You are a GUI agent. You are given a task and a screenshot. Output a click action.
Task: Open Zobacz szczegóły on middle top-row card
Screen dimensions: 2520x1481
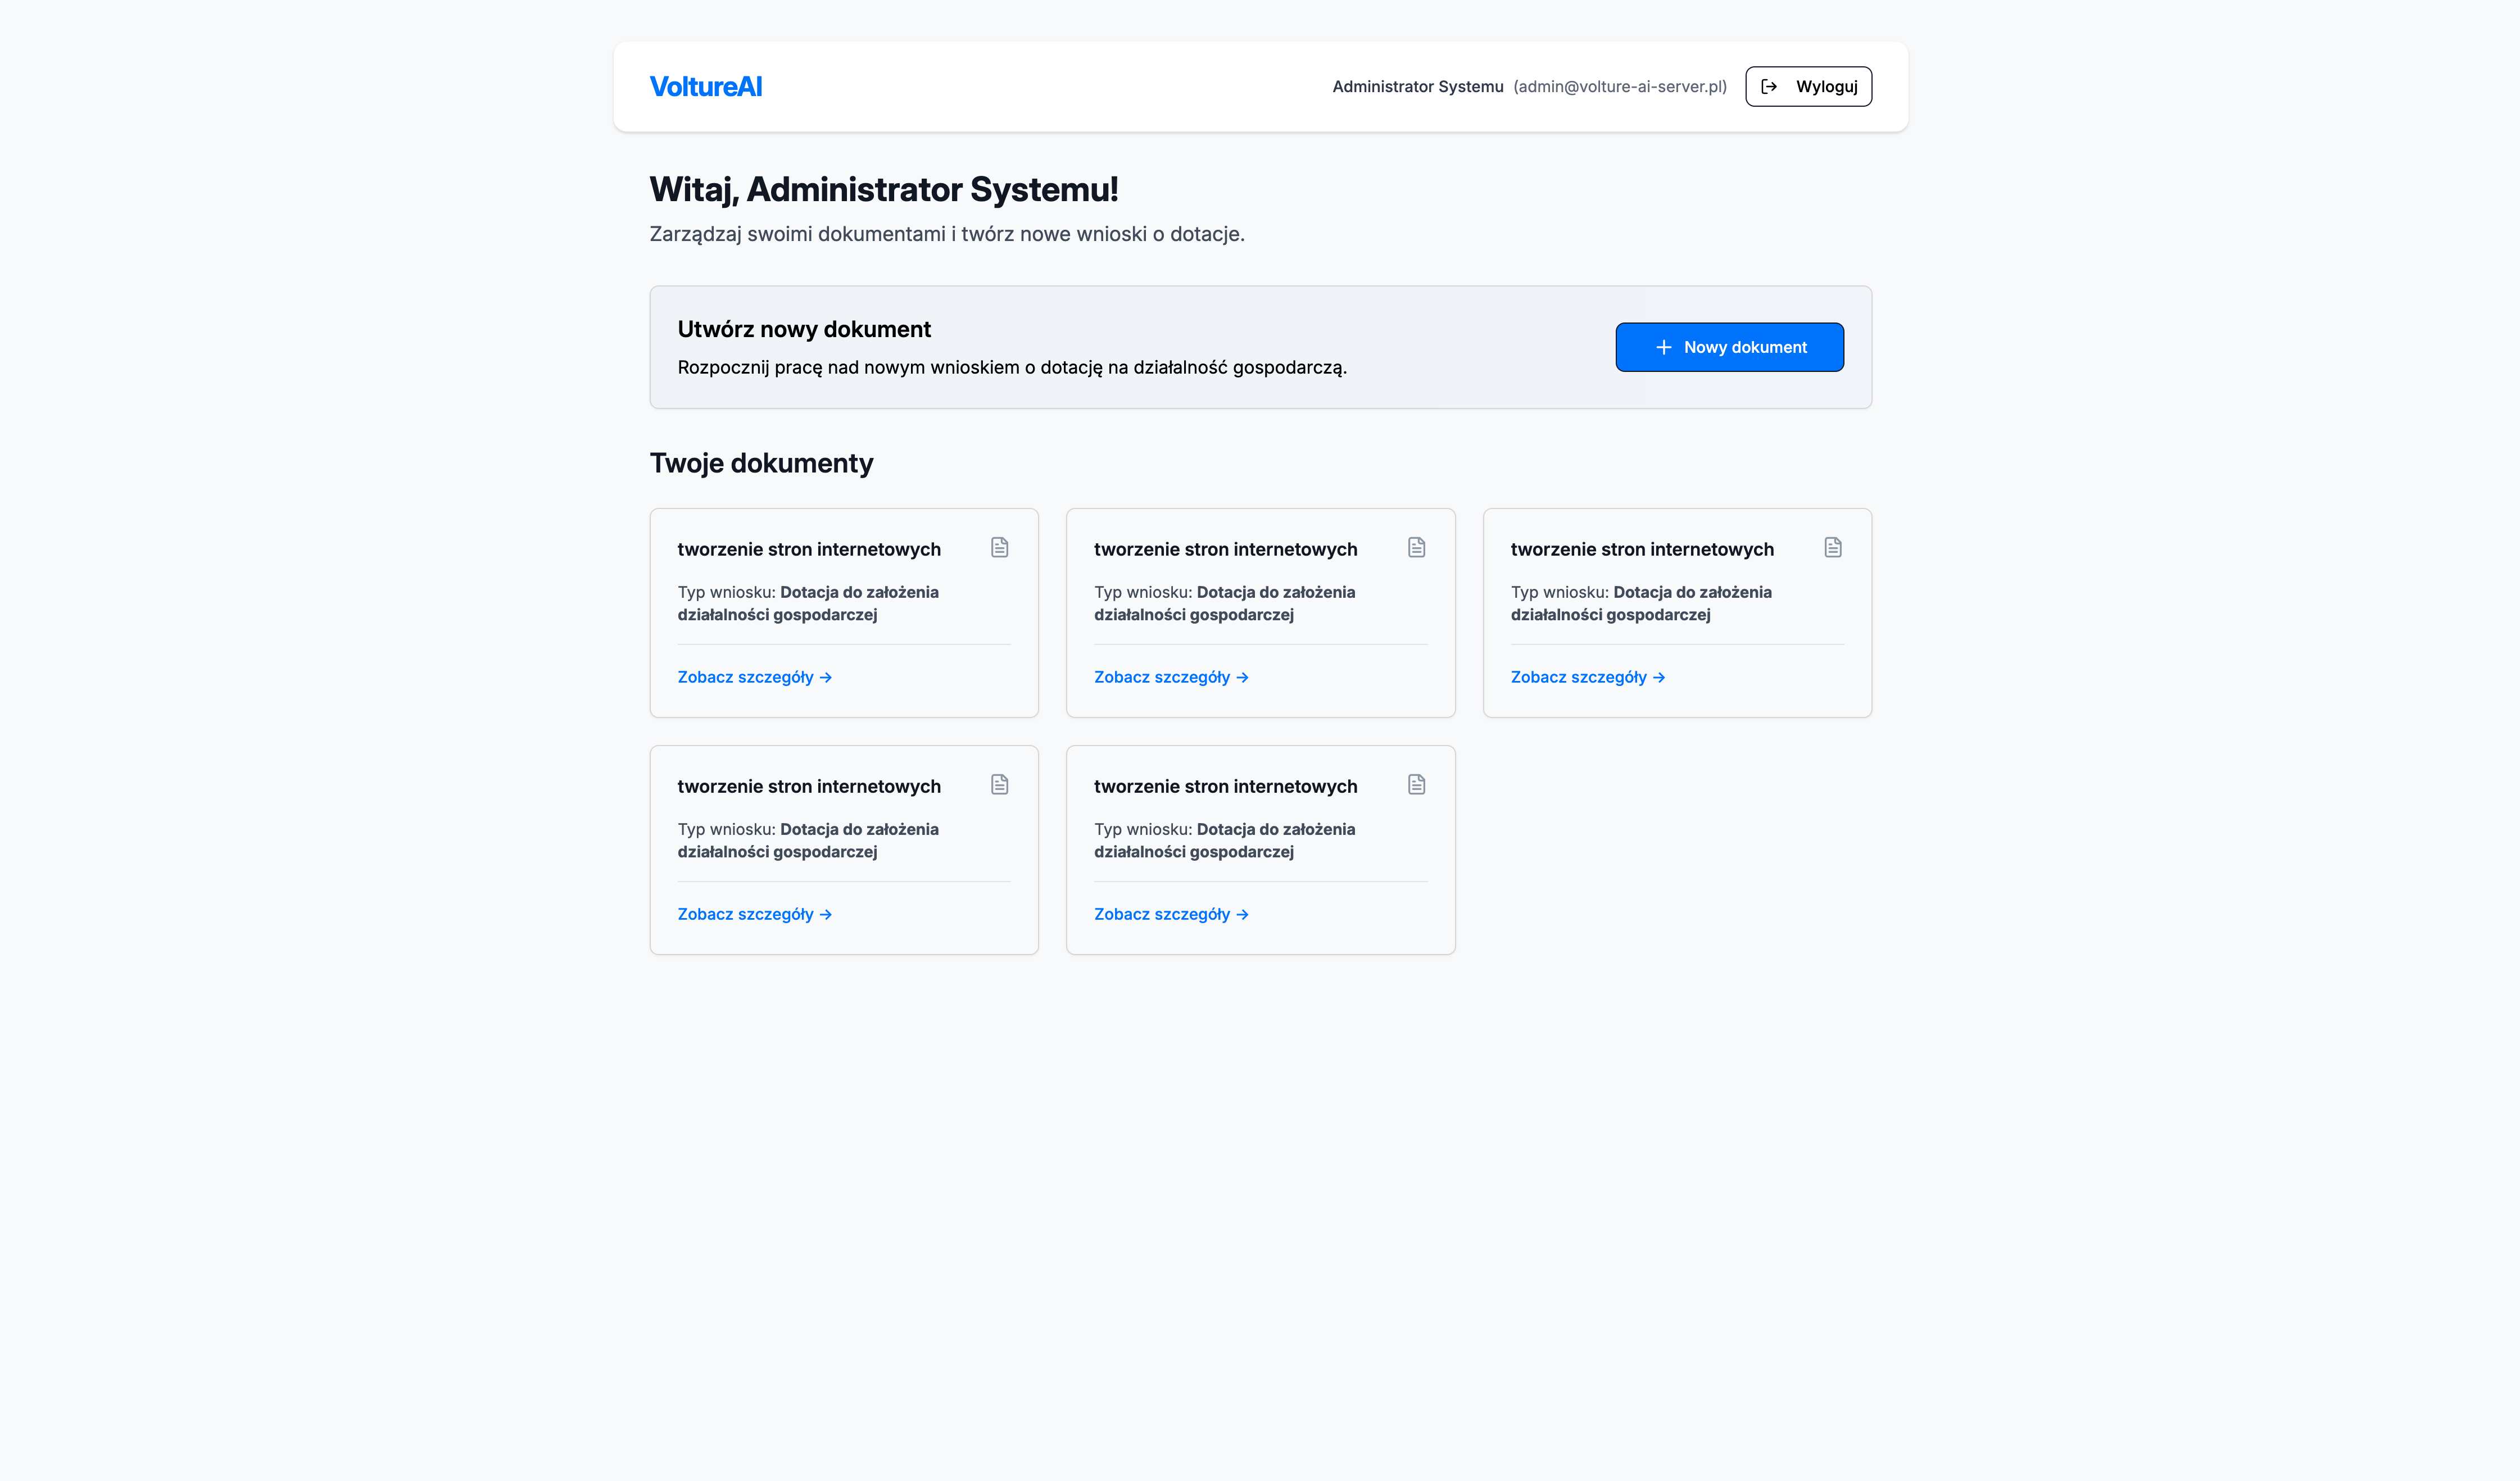[1171, 677]
